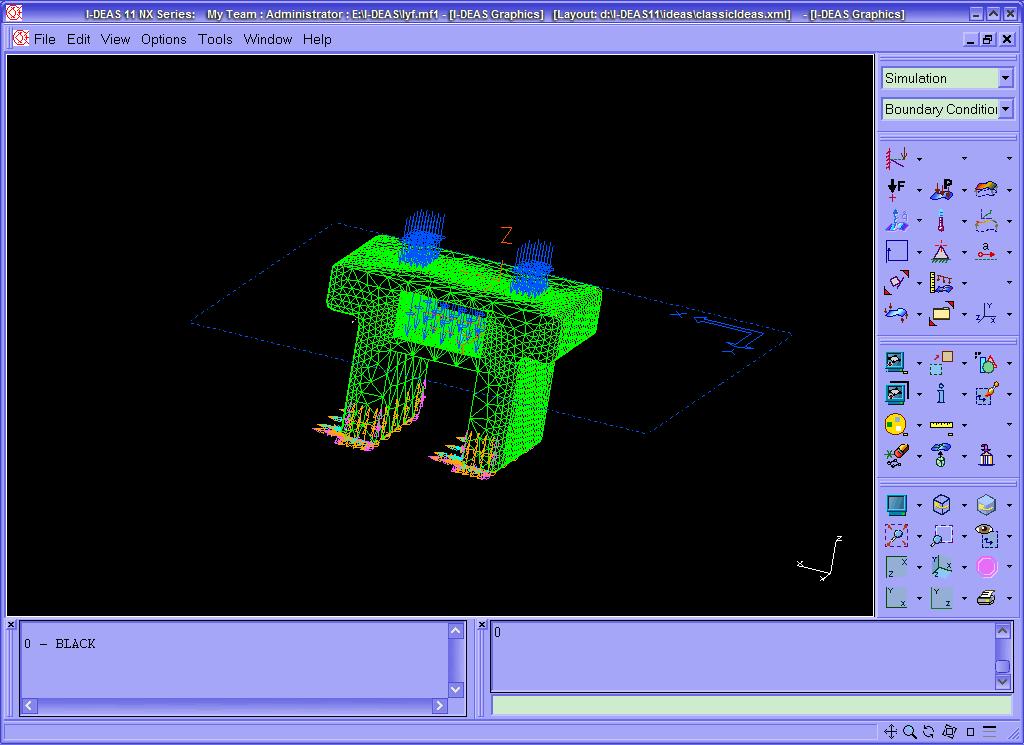1024x745 pixels.
Task: Select the displacement restraint triangle icon
Action: click(941, 251)
